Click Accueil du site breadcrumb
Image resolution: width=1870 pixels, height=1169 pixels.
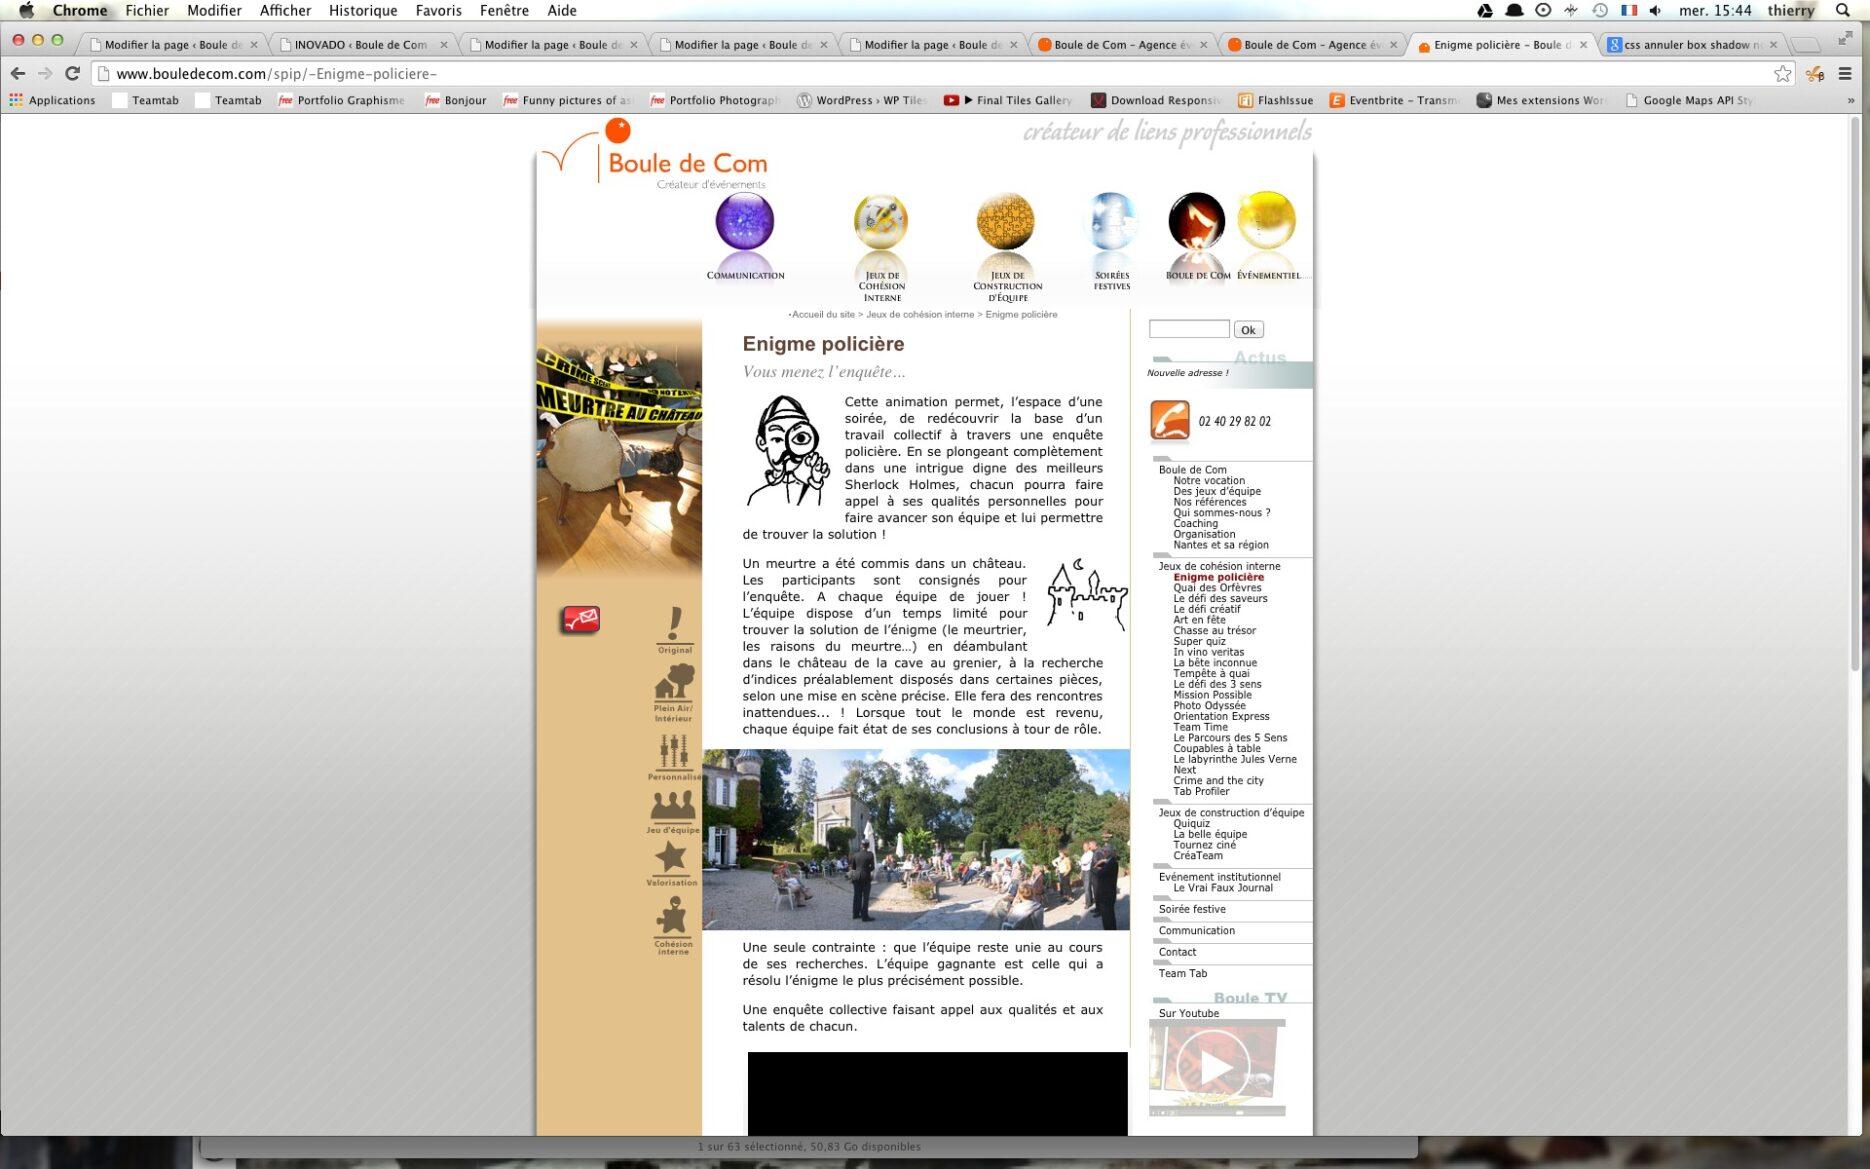(x=823, y=314)
